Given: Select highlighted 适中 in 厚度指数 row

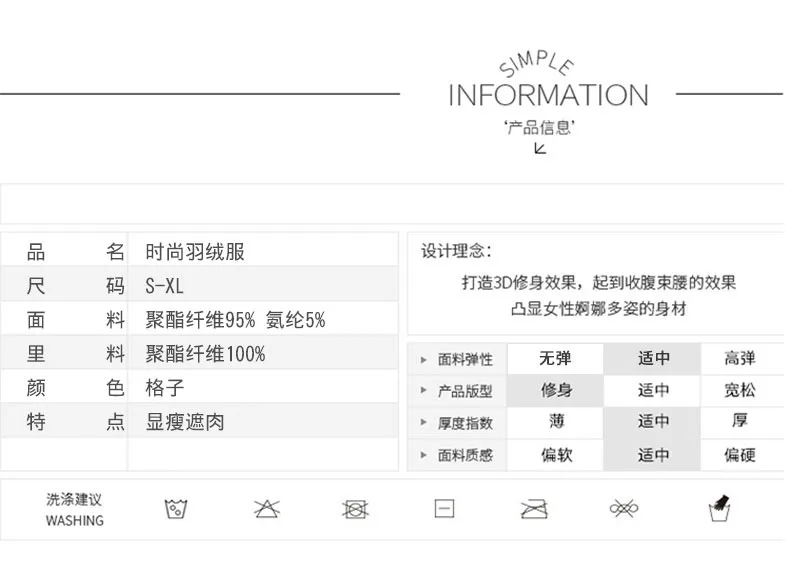Looking at the screenshot, I should tap(652, 422).
